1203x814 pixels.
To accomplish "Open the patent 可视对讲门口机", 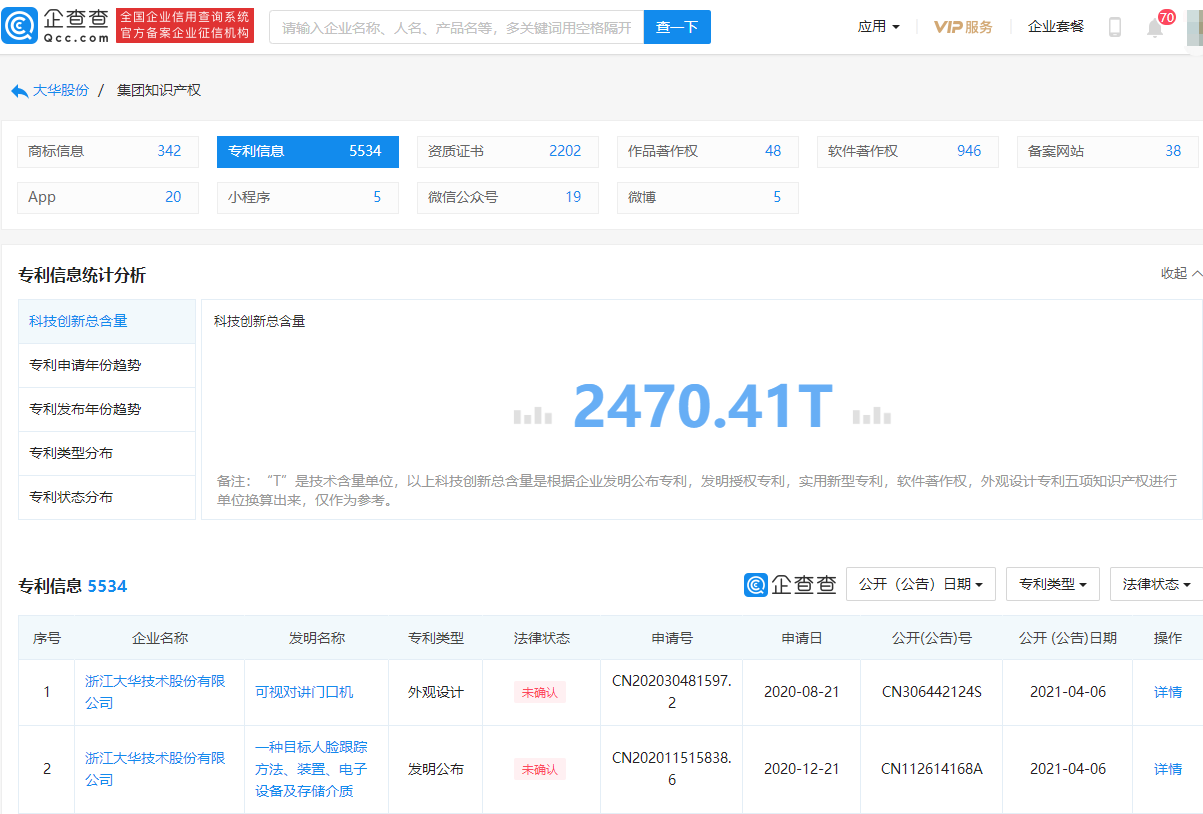I will [x=304, y=692].
